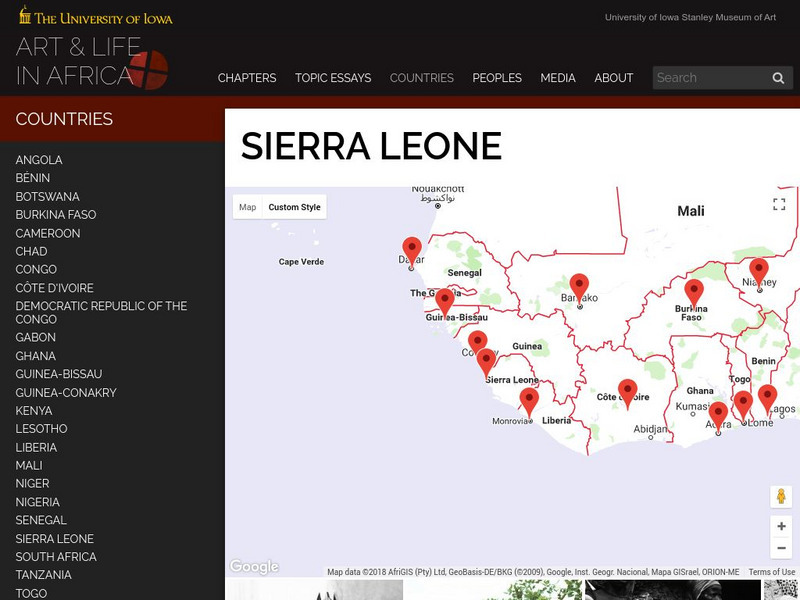The width and height of the screenshot is (800, 600).
Task: Go to the Peoples page
Action: point(497,78)
